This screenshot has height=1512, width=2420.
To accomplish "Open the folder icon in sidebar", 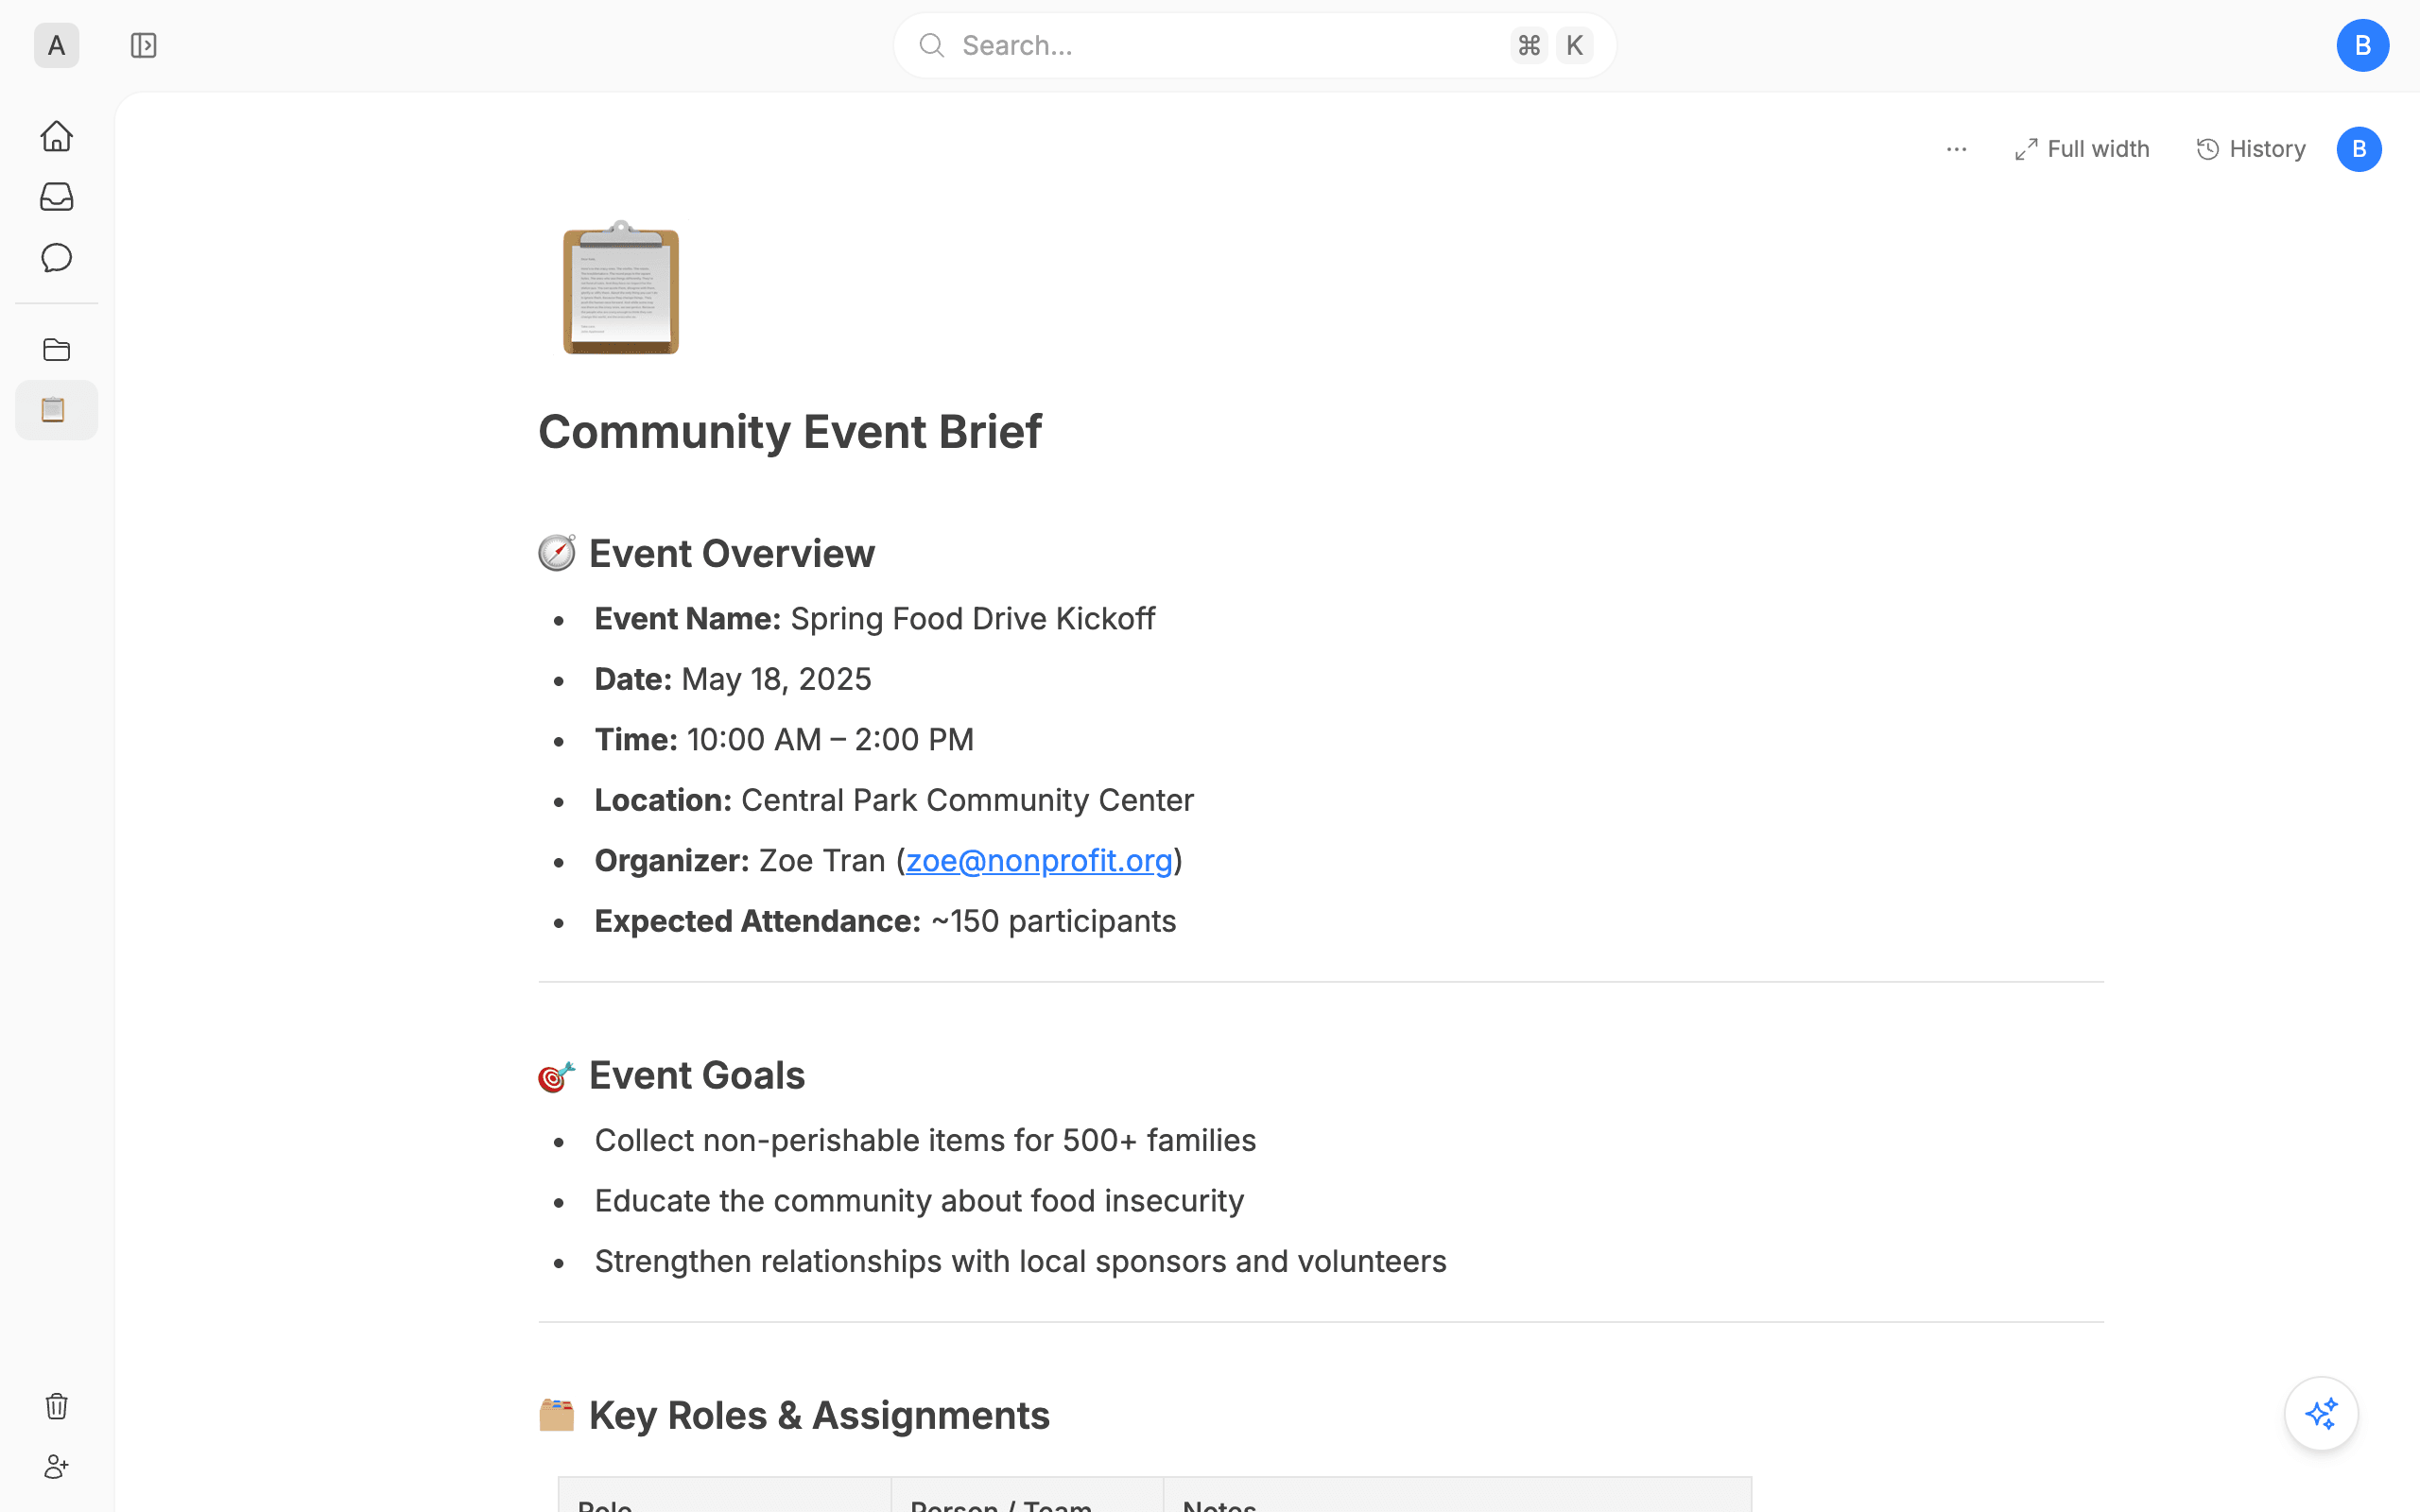I will [57, 350].
